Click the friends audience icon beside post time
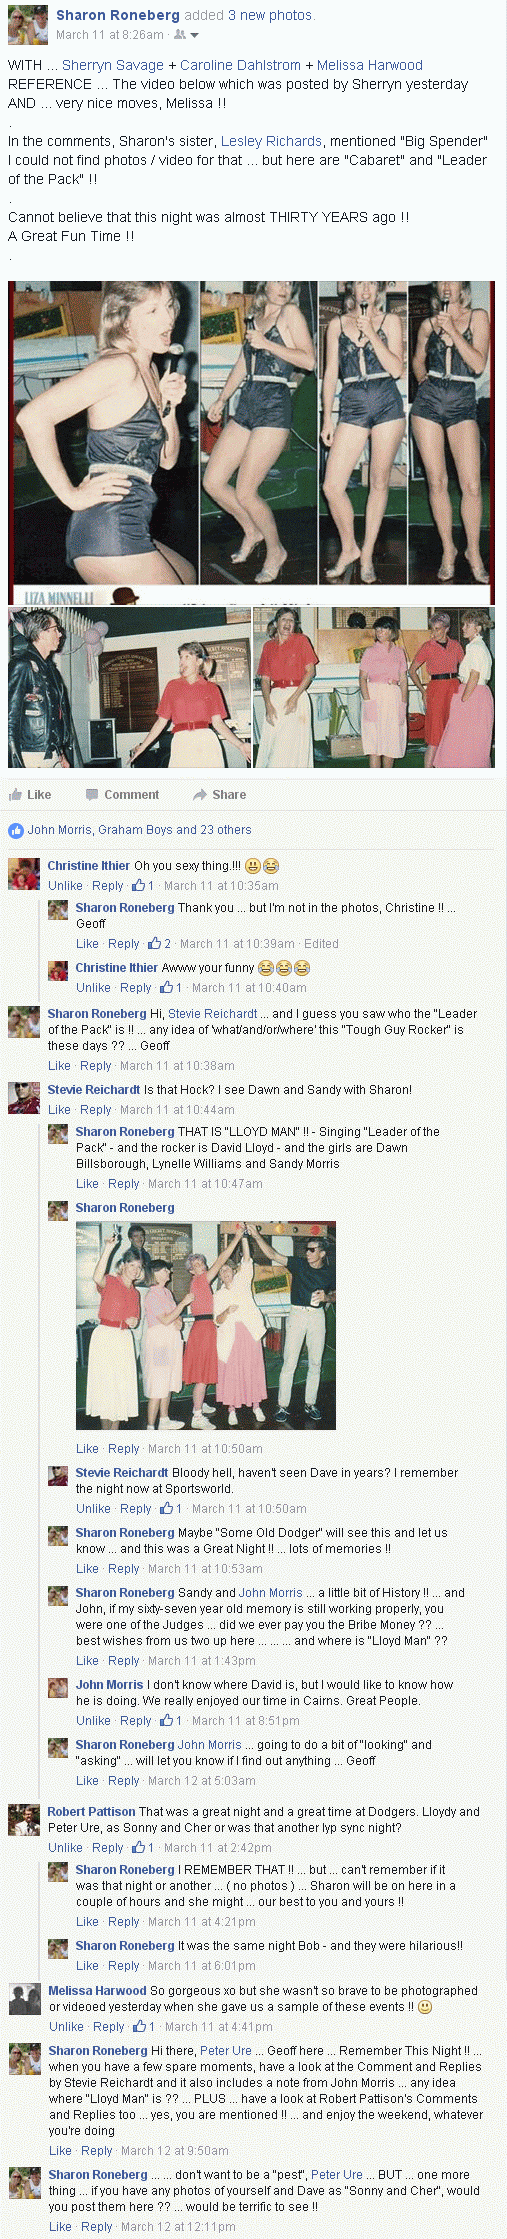Screen dimensions: 507x2239 coord(180,35)
